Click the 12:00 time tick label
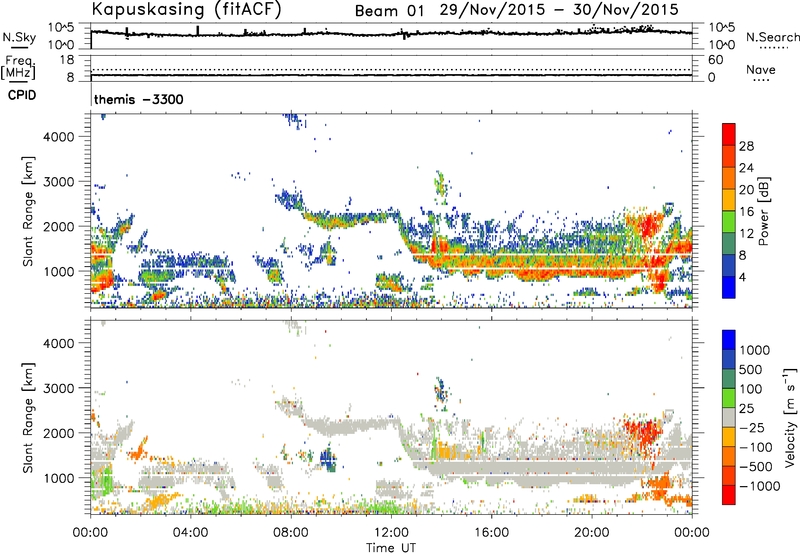 click(391, 533)
